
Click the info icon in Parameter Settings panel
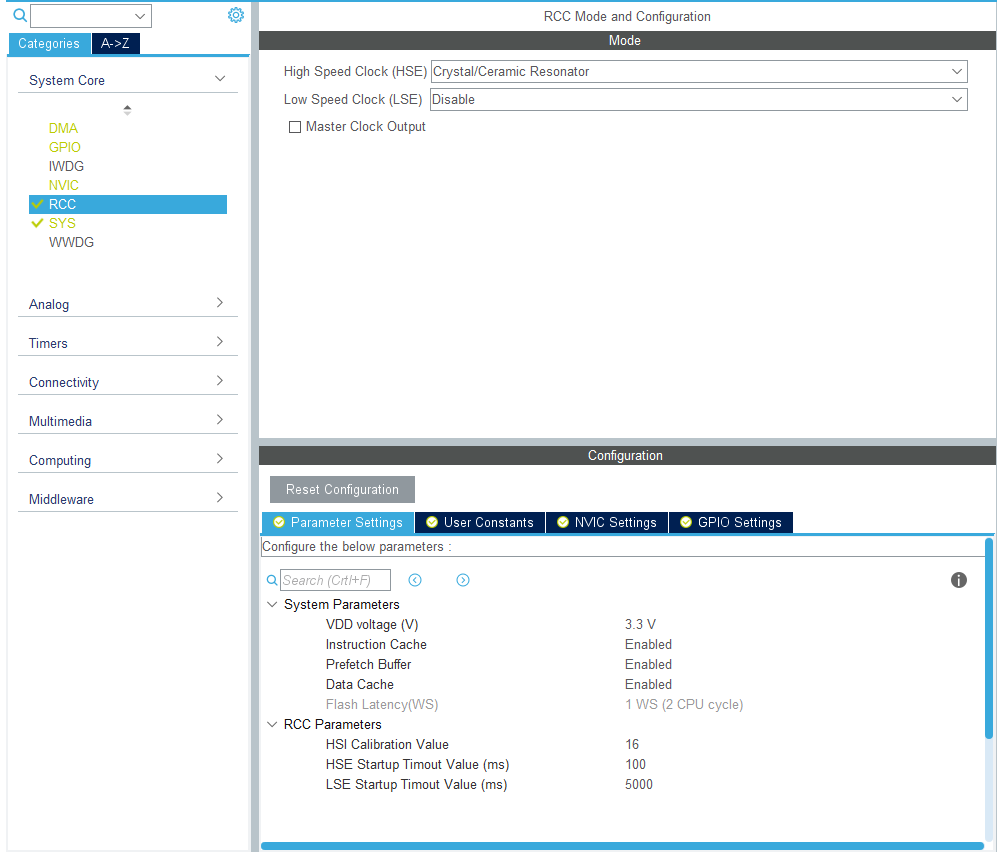click(958, 580)
